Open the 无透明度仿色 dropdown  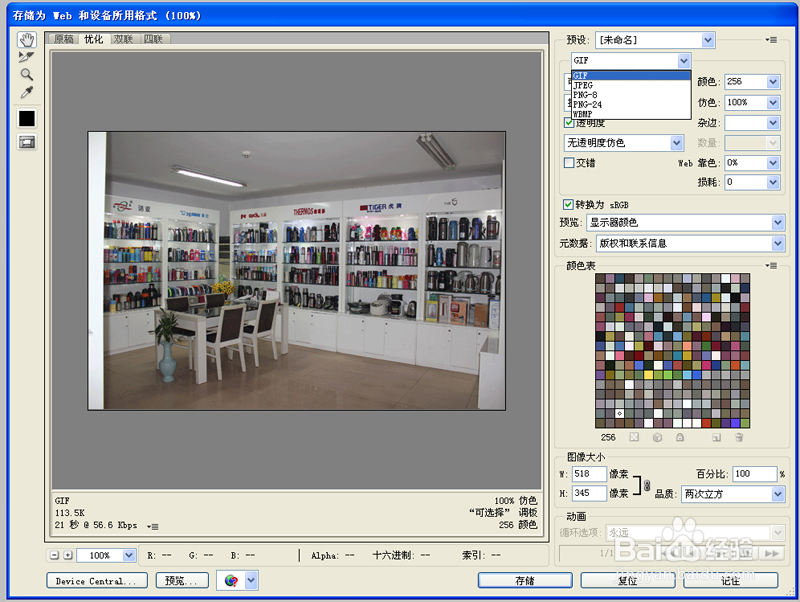click(677, 143)
